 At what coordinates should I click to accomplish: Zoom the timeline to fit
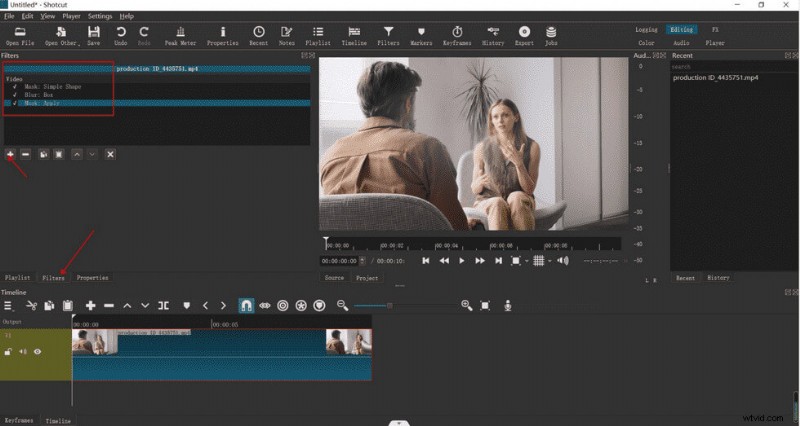click(x=485, y=306)
